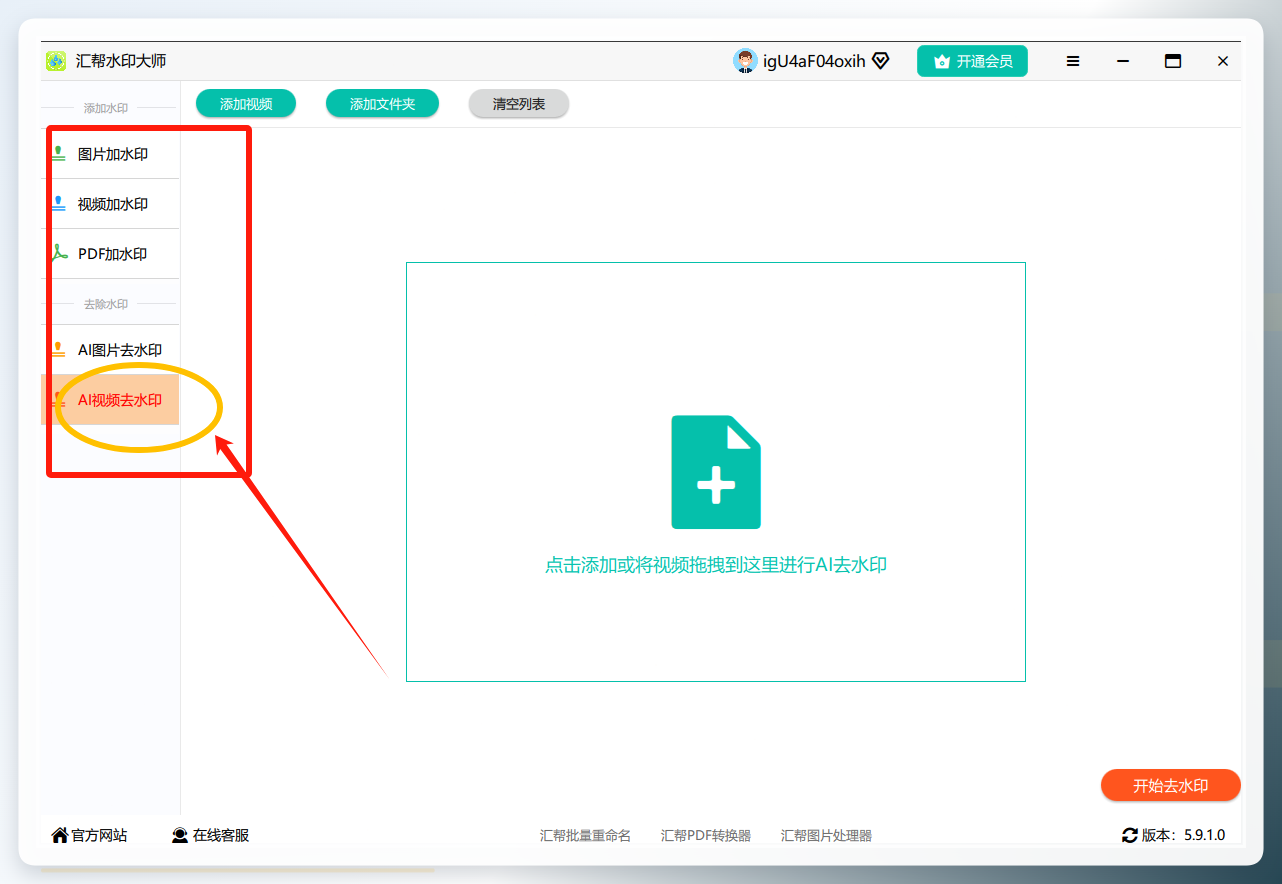Minimize the application window
This screenshot has height=884, width=1282.
pos(1123,61)
